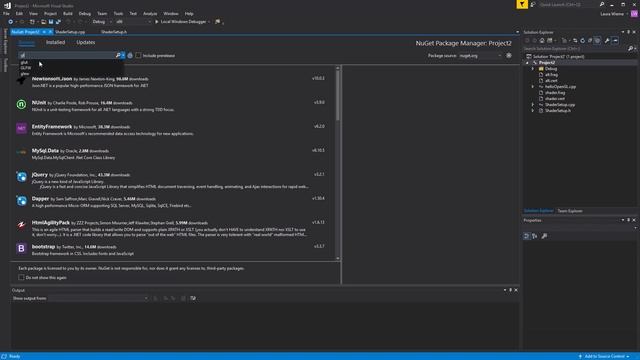
Task: Open the x86 platform dropdown
Action: [133, 22]
